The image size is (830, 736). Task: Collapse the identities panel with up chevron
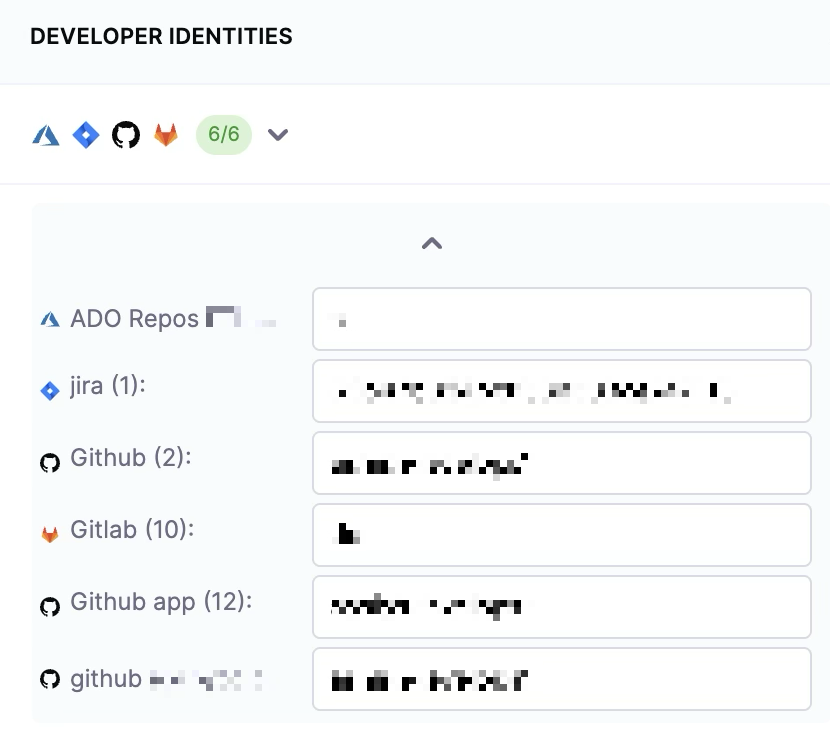(x=431, y=243)
